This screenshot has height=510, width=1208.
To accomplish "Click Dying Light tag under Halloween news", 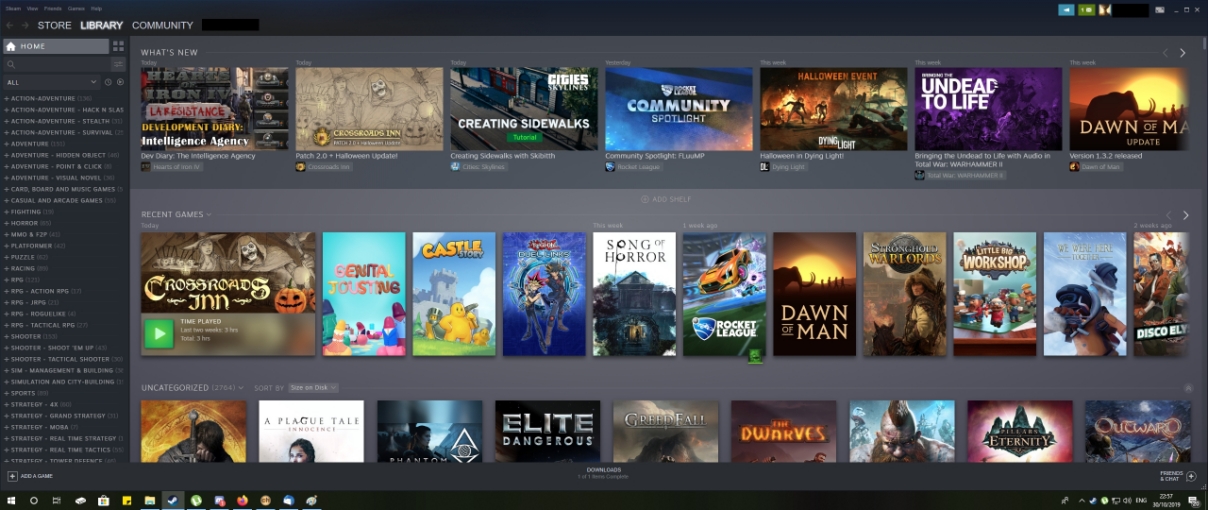I will pyautogui.click(x=783, y=167).
